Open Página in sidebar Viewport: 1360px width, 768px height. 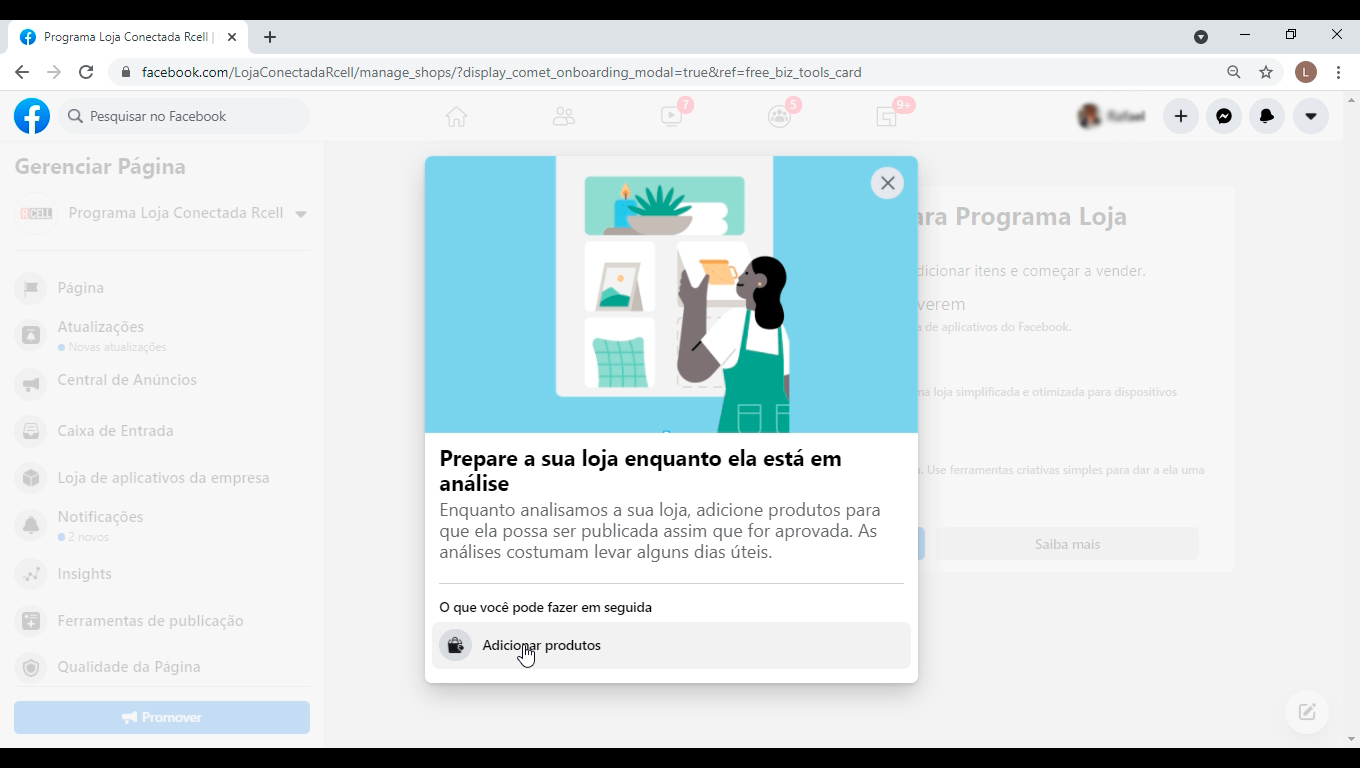click(x=162, y=288)
